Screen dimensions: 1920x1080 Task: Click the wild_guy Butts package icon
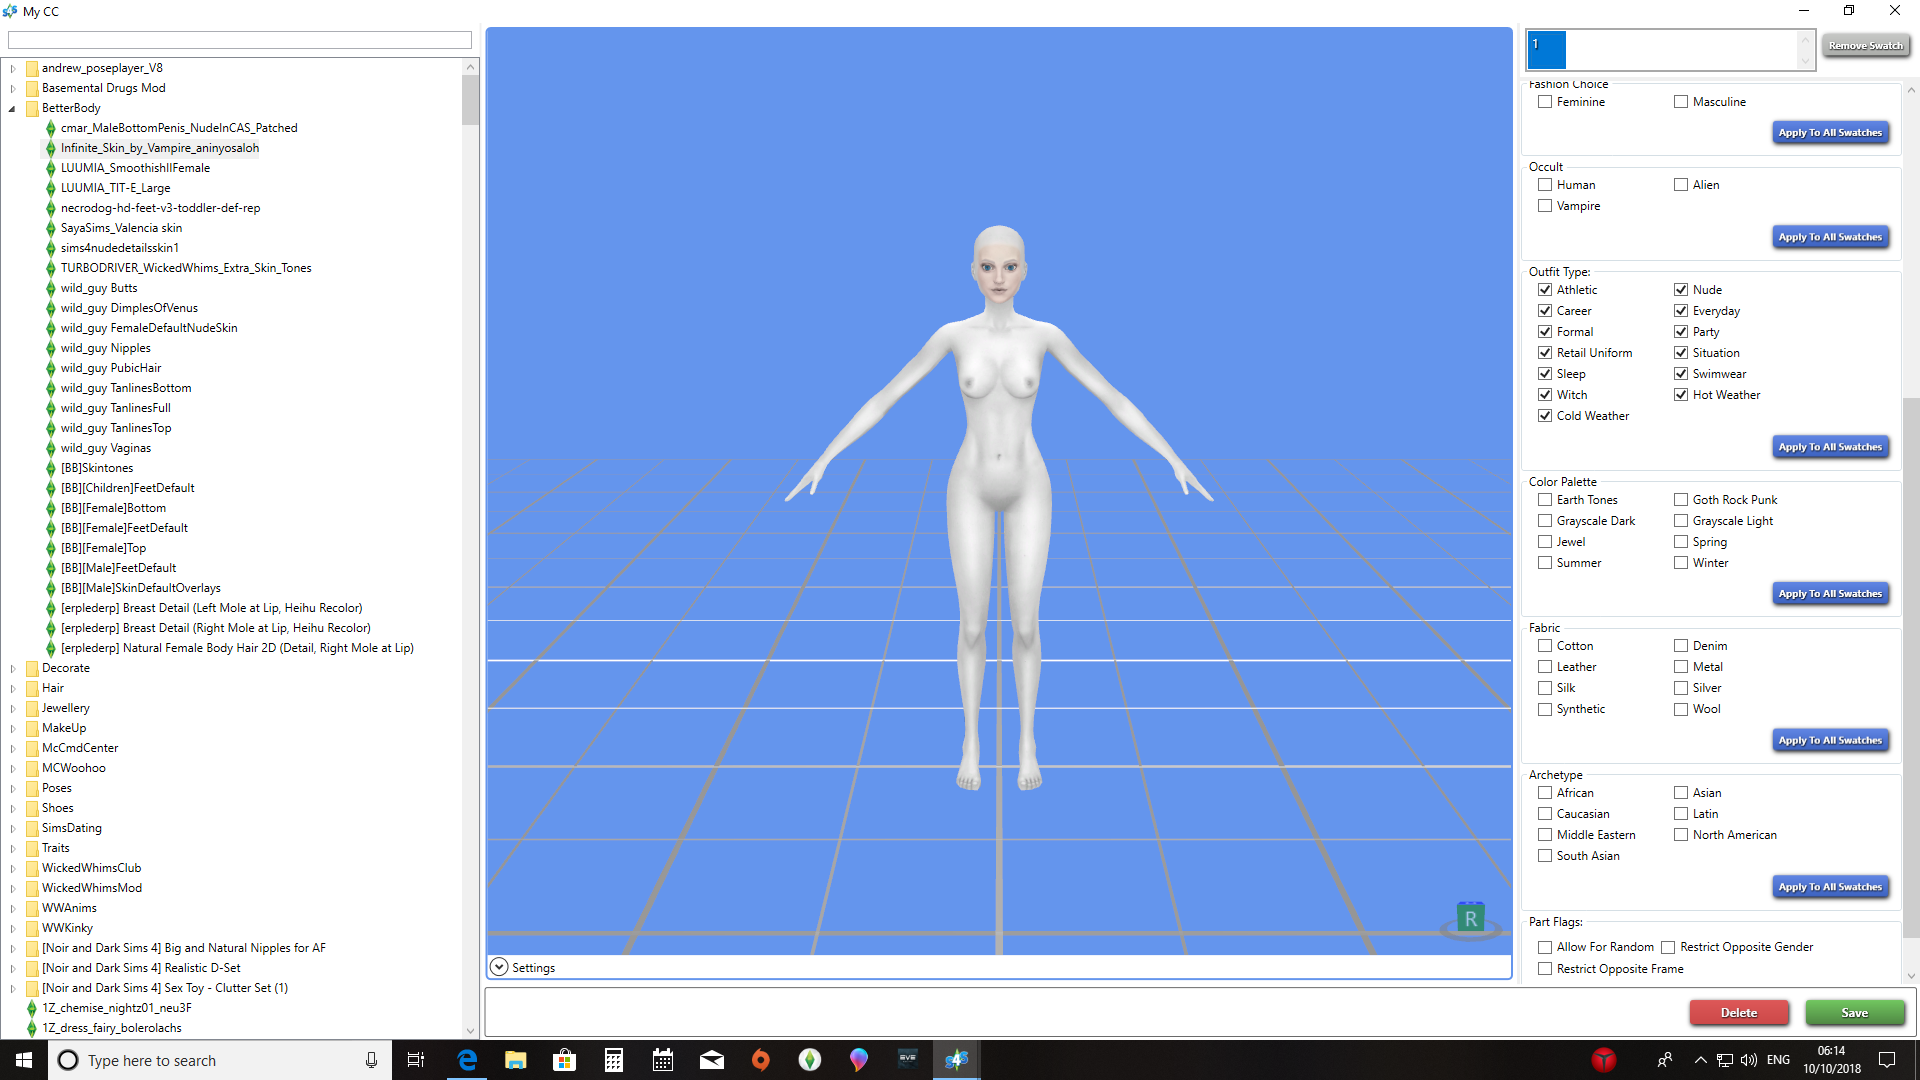pos(50,288)
